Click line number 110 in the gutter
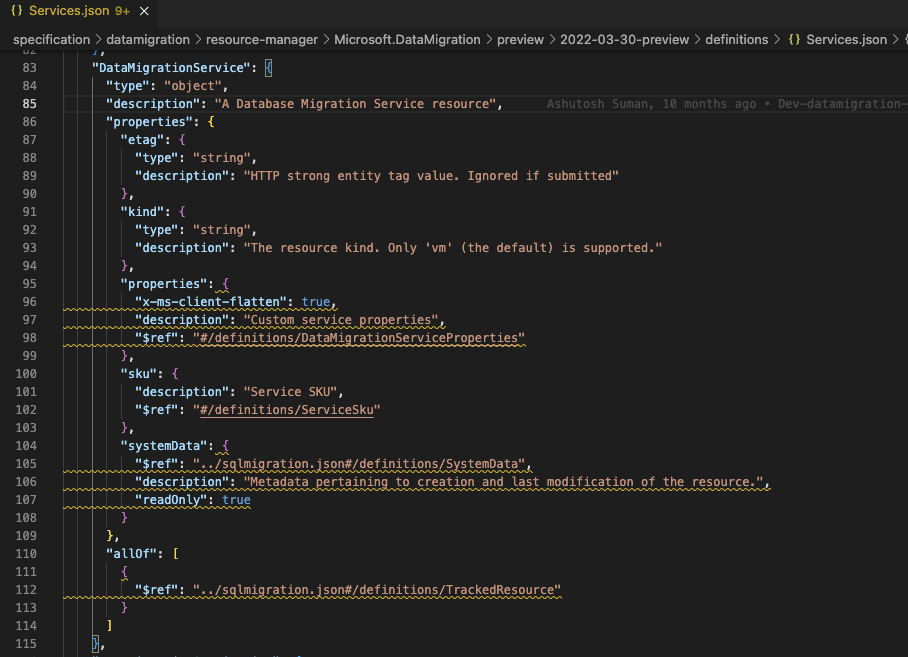This screenshot has width=908, height=657. point(26,553)
